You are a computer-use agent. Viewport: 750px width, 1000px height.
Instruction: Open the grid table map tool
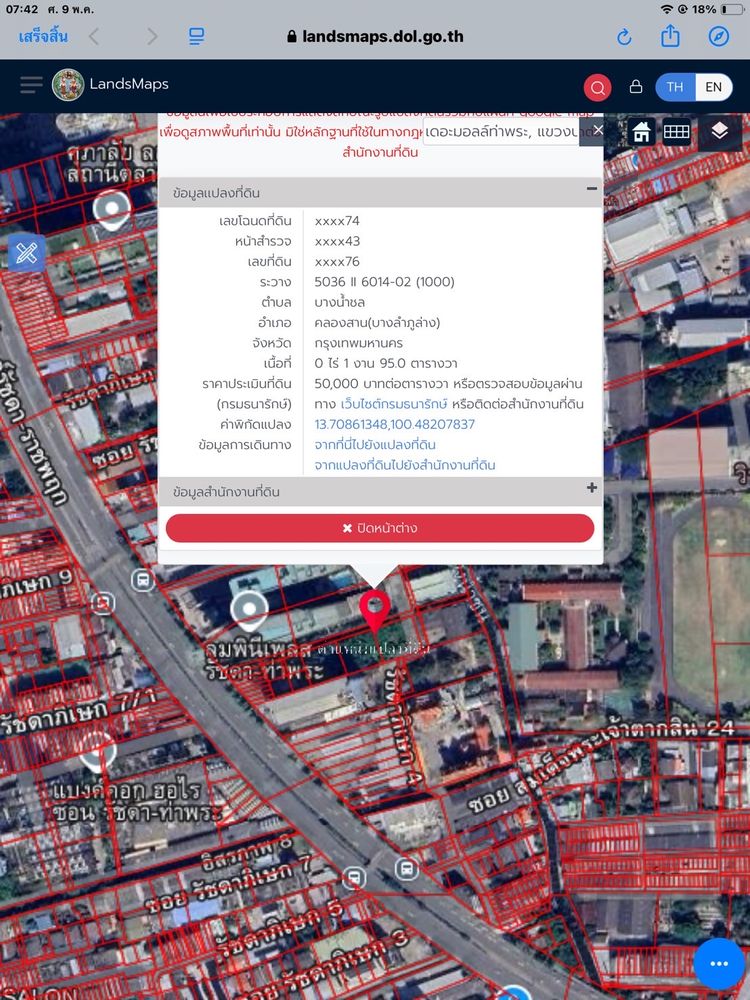(677, 131)
